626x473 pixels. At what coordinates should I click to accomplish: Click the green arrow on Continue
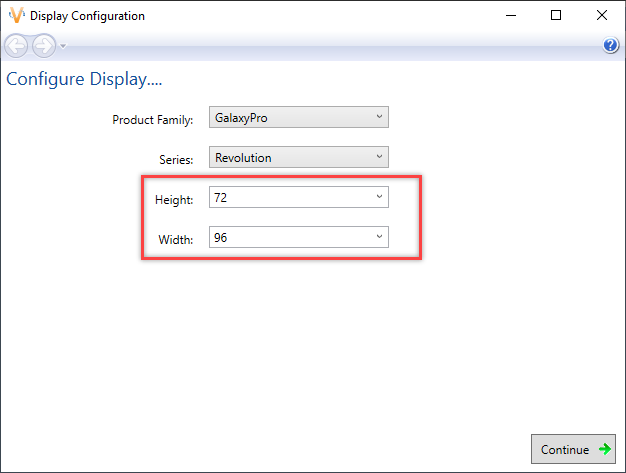pyautogui.click(x=603, y=449)
